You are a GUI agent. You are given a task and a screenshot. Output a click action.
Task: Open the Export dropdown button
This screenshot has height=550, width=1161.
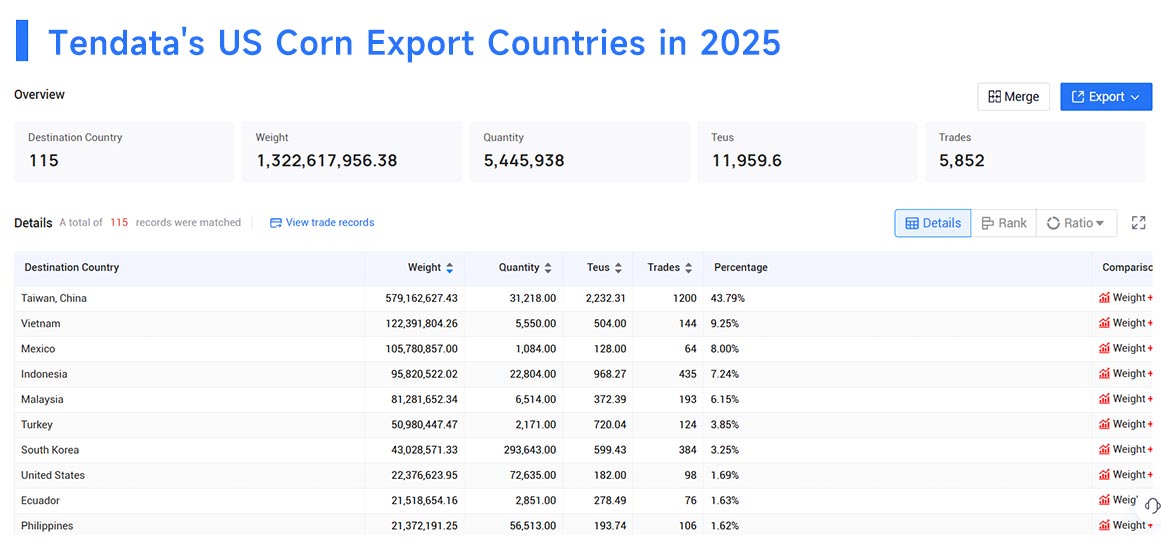coord(1105,97)
